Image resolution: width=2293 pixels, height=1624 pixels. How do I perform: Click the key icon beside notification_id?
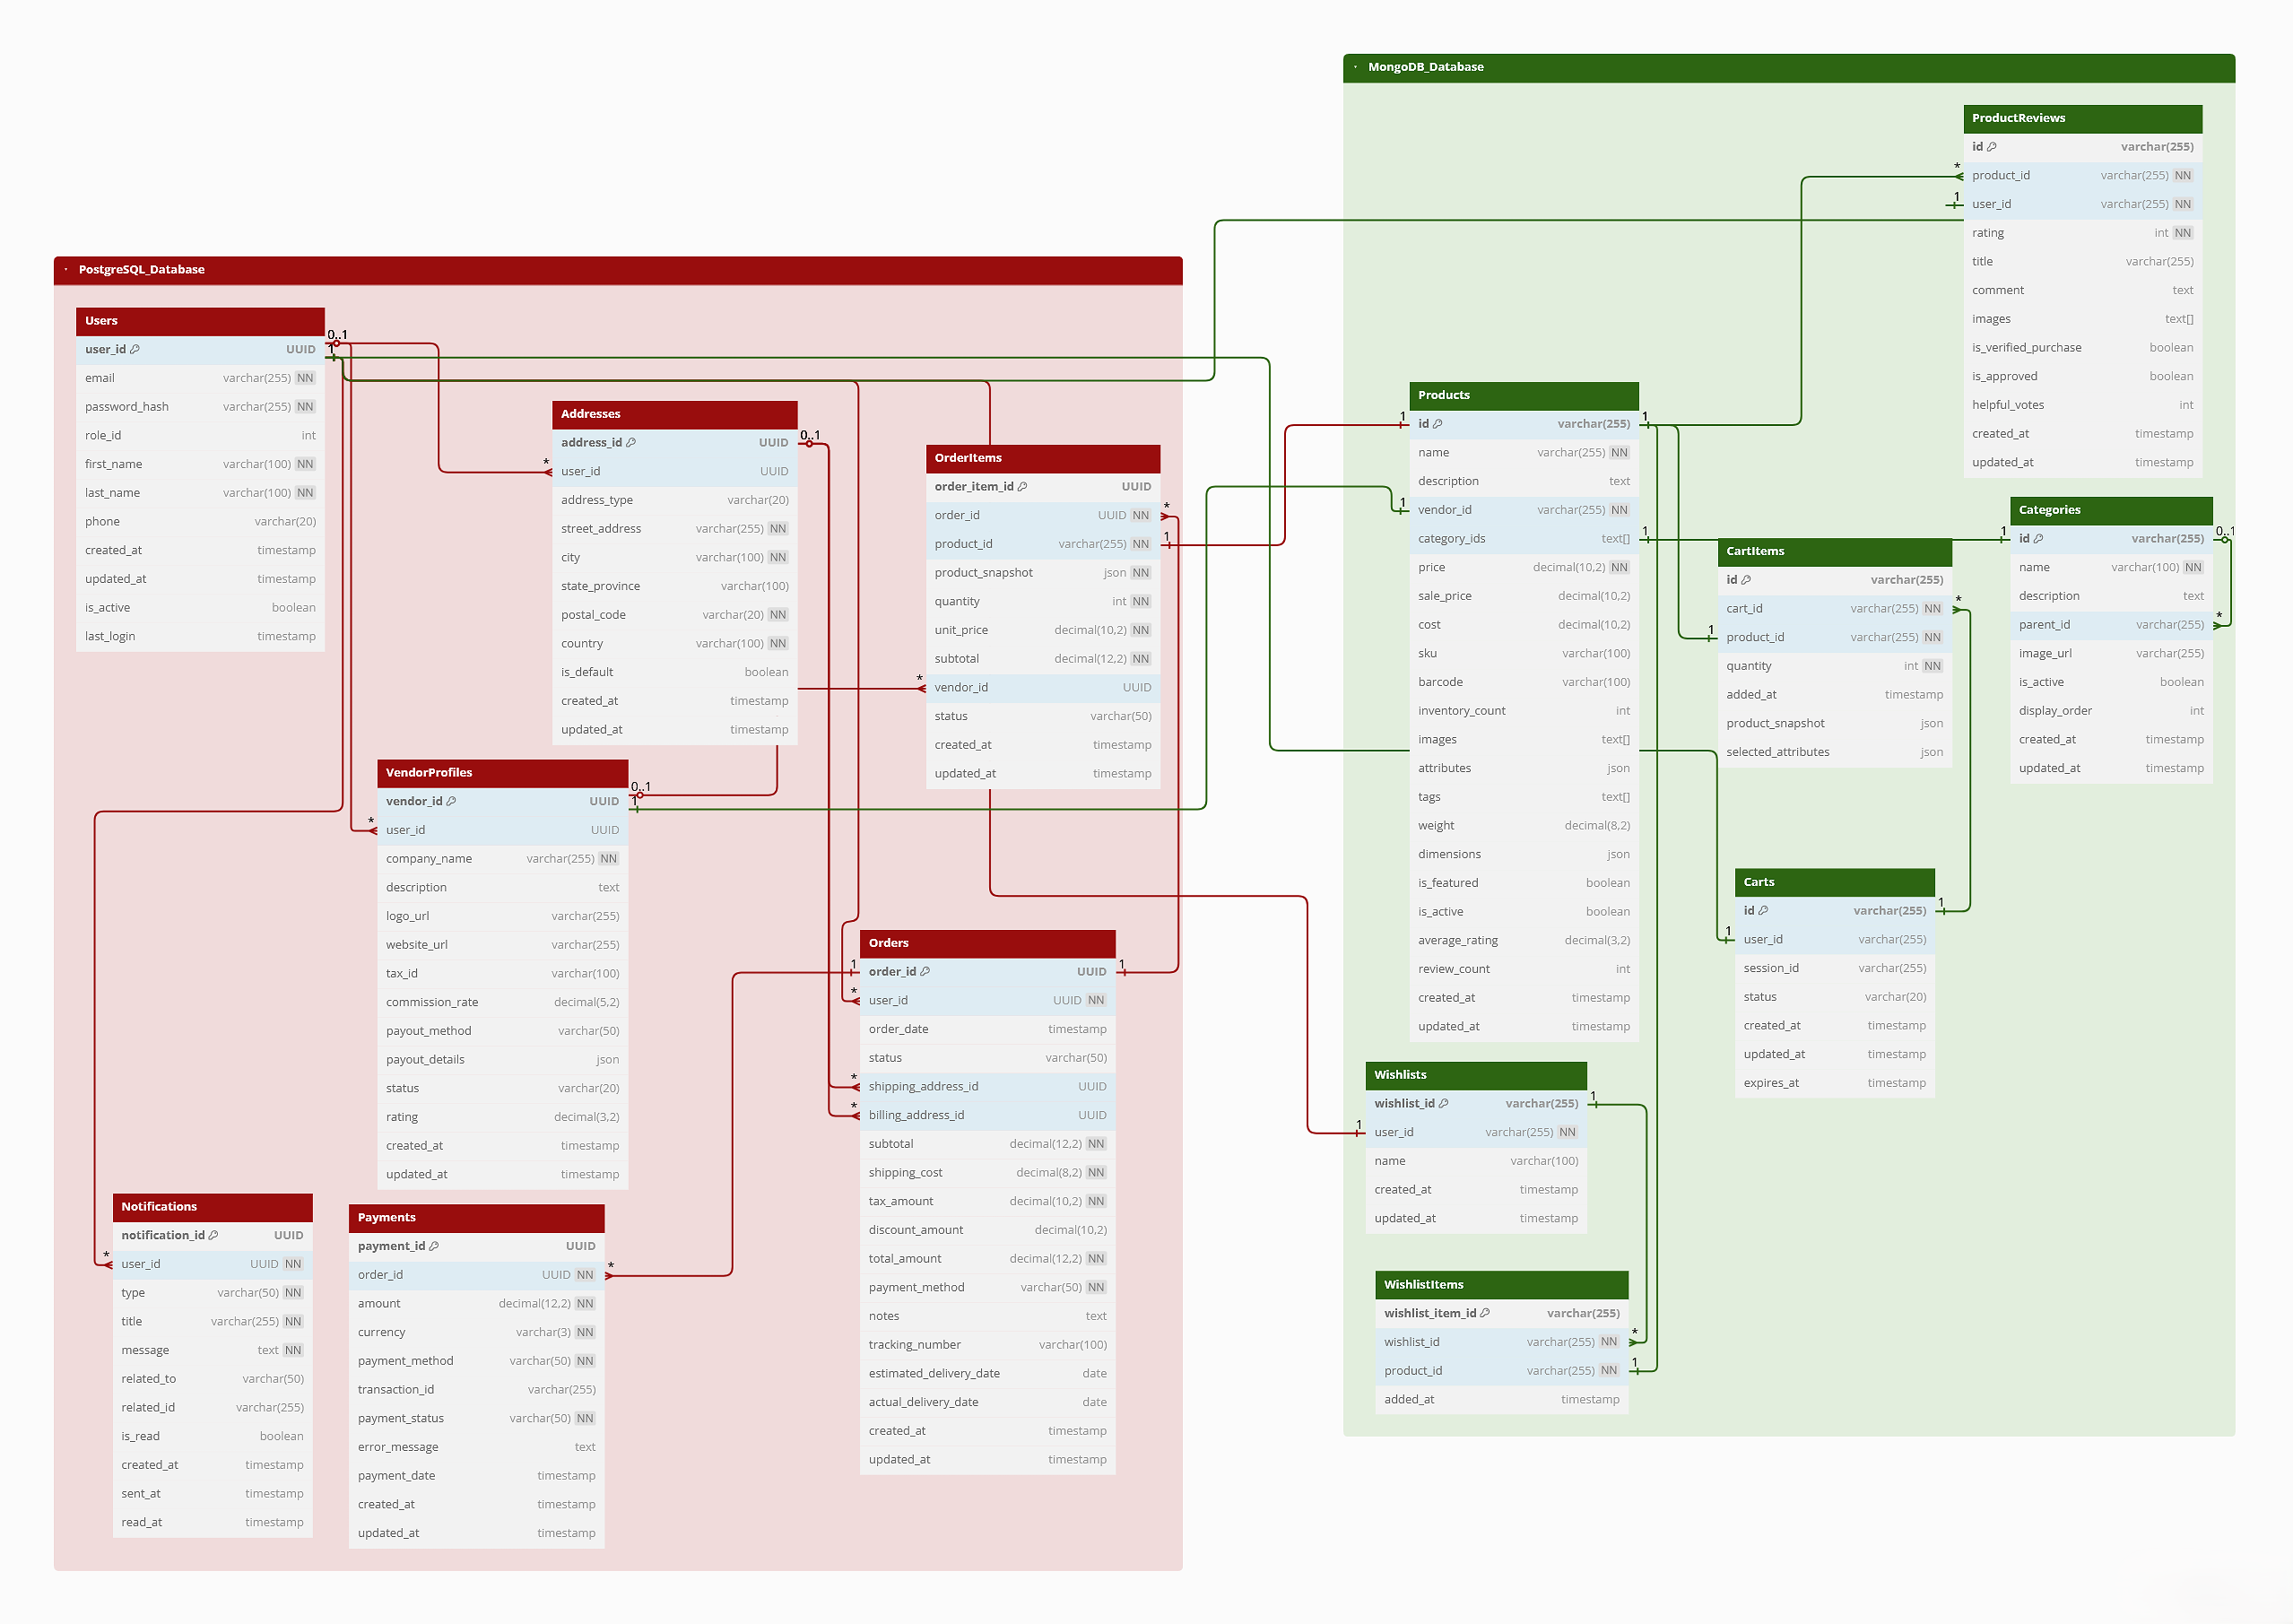point(213,1235)
